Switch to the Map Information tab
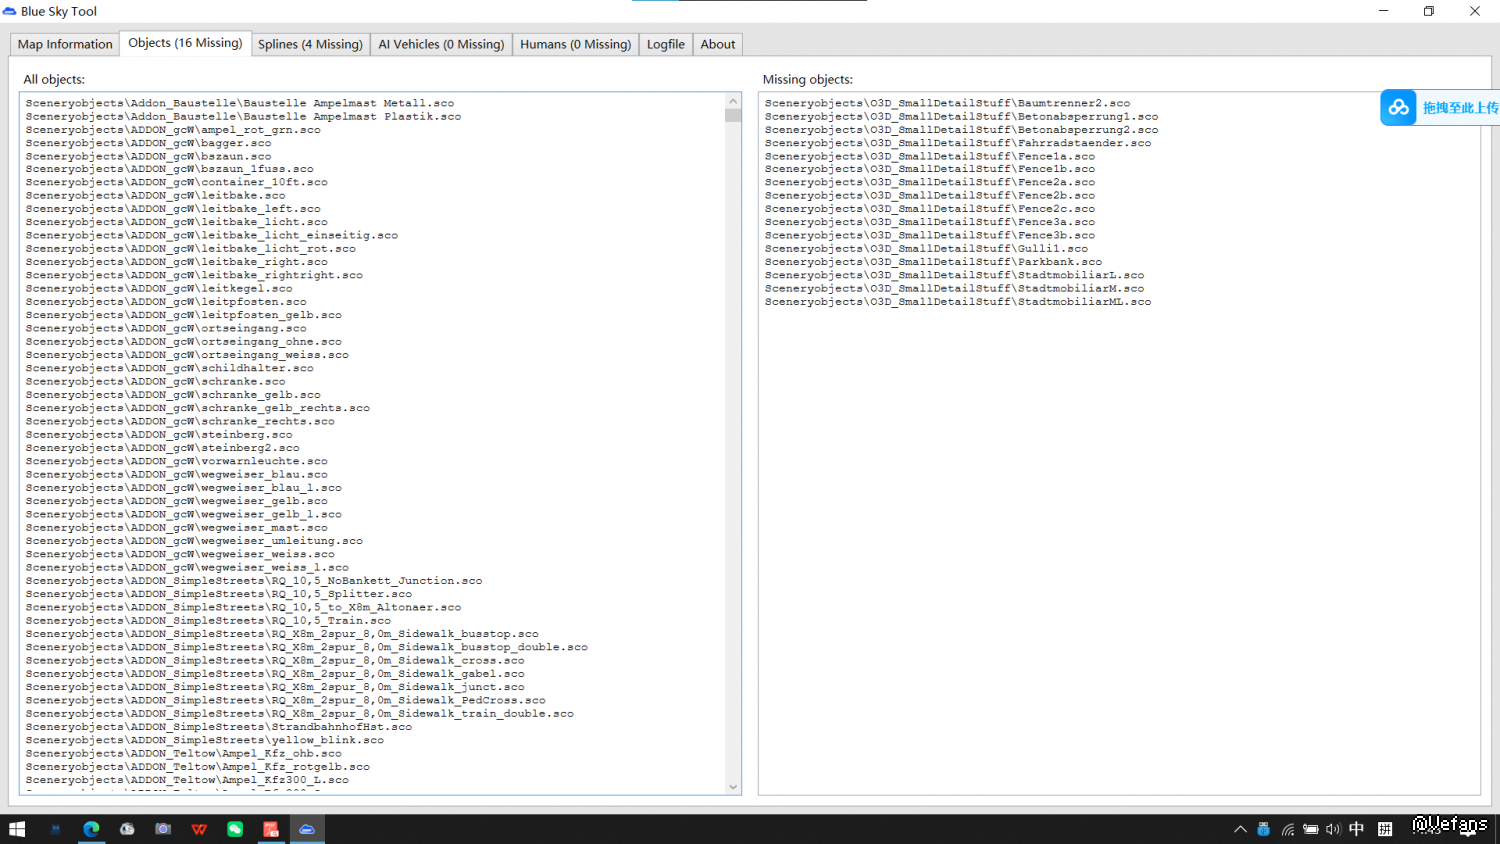The width and height of the screenshot is (1500, 844). point(65,44)
